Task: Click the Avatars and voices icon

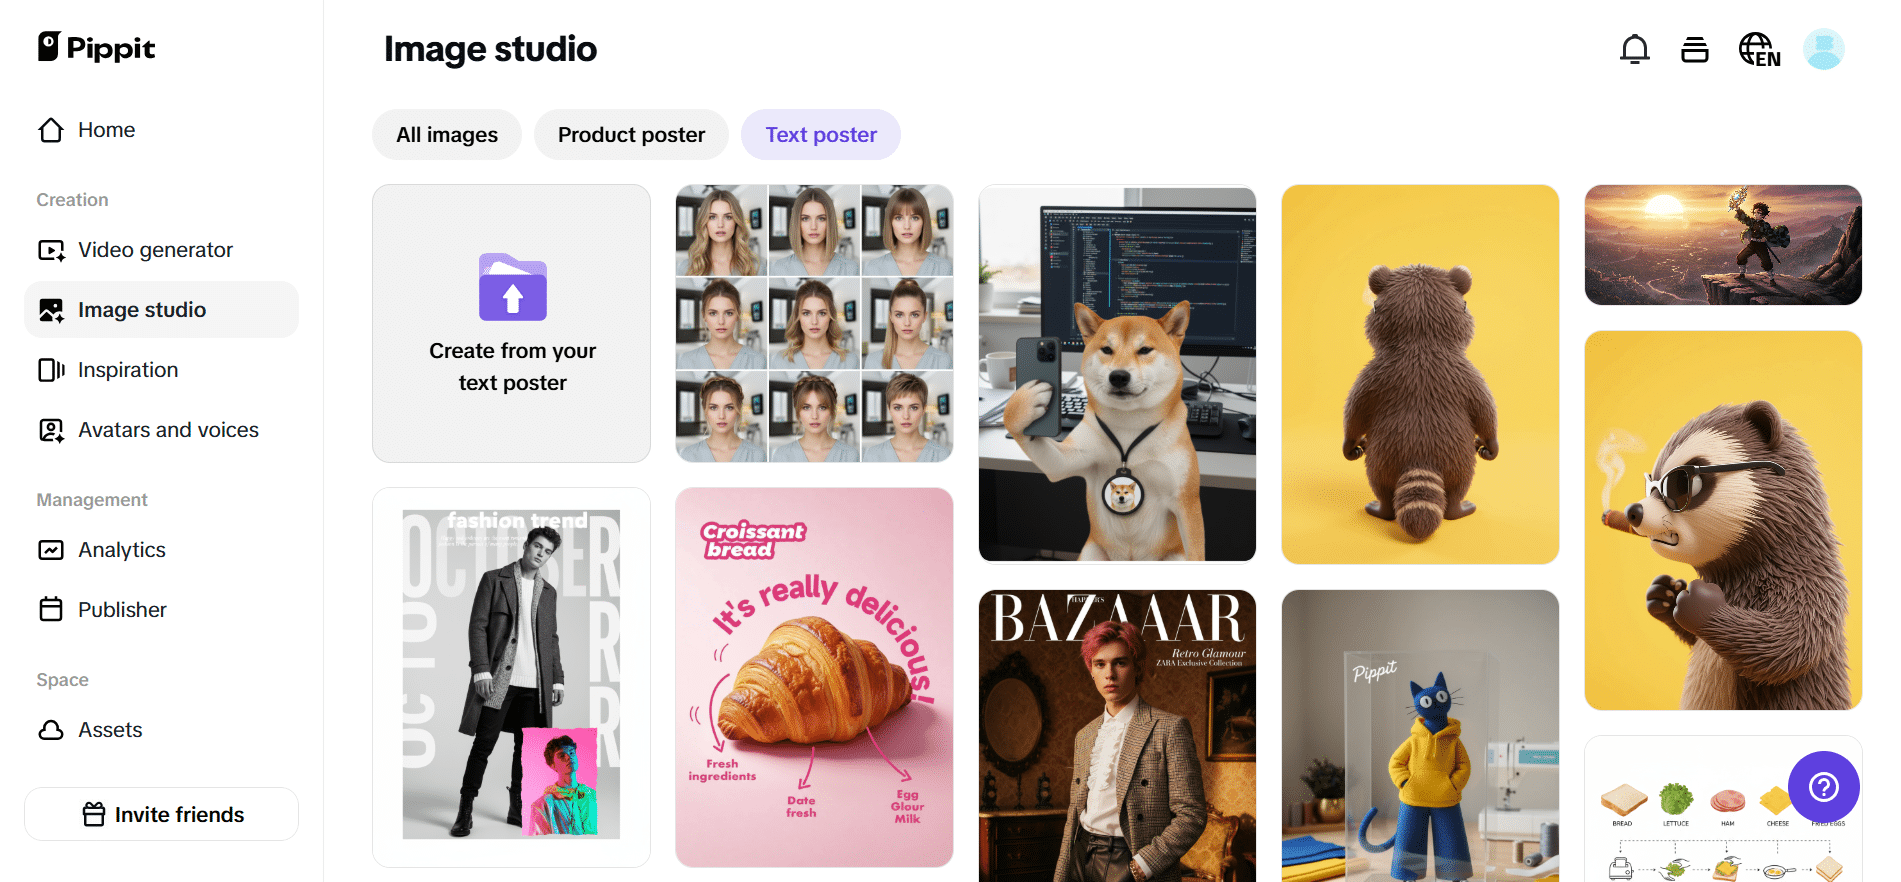Action: tap(51, 430)
